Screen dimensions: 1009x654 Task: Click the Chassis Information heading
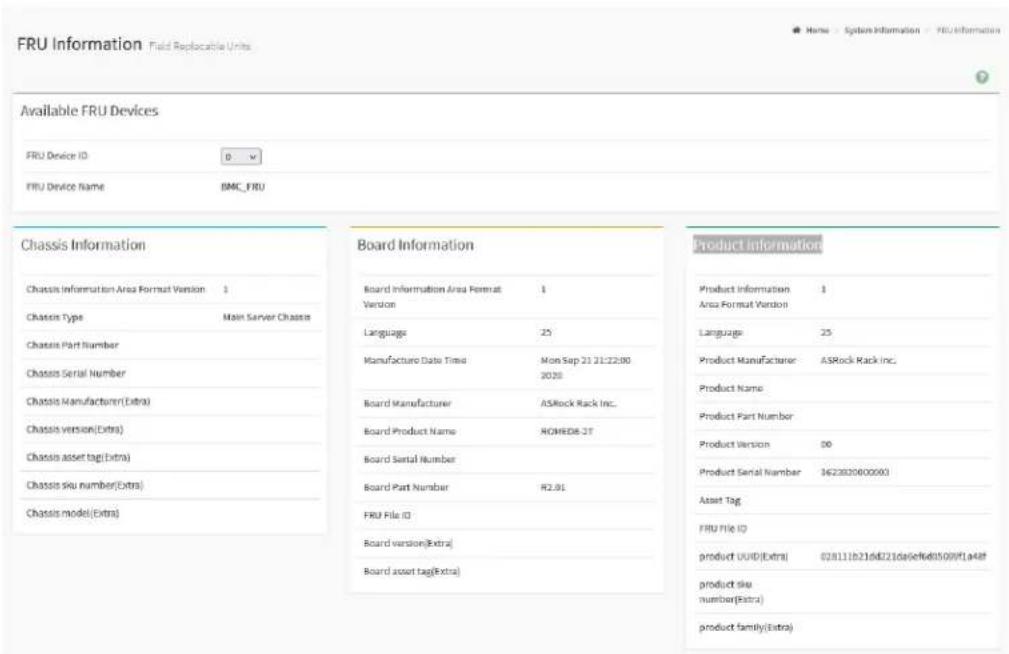coord(83,245)
